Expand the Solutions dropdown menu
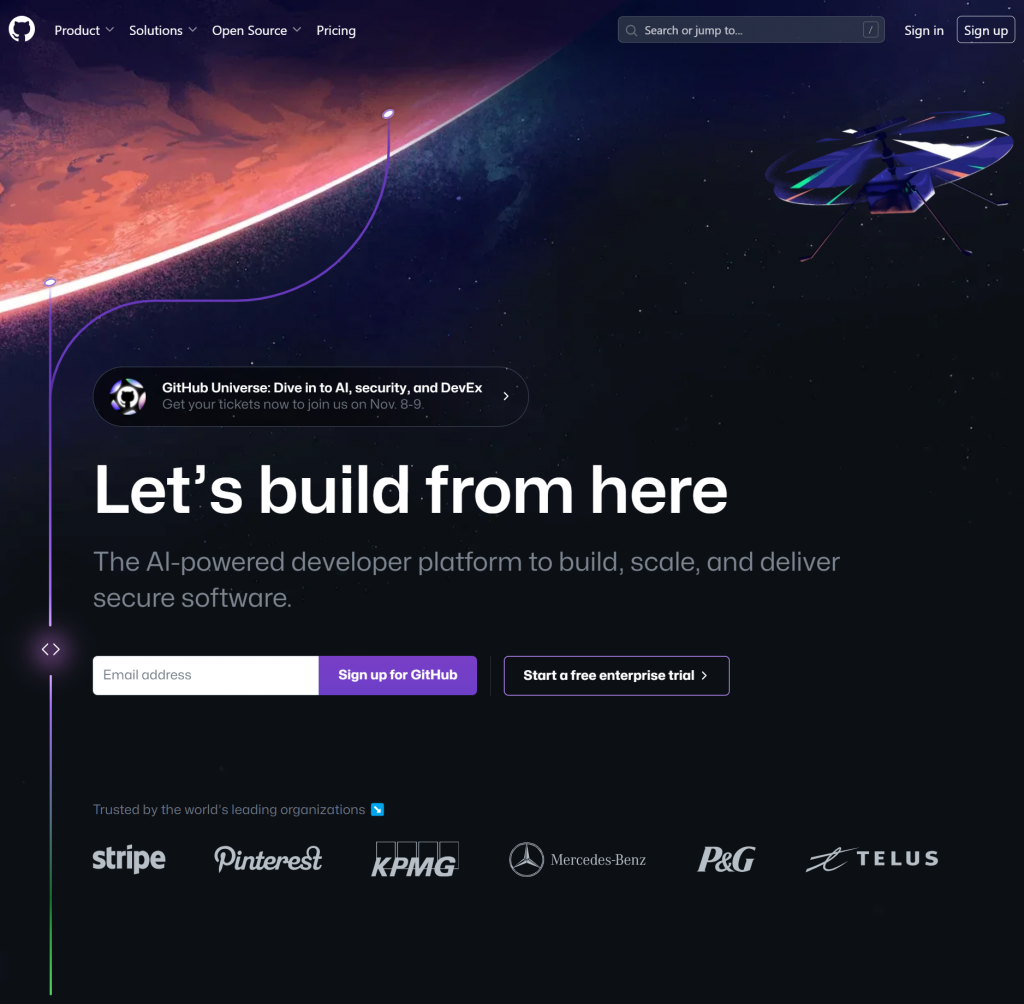The image size is (1024, 1004). click(x=163, y=30)
